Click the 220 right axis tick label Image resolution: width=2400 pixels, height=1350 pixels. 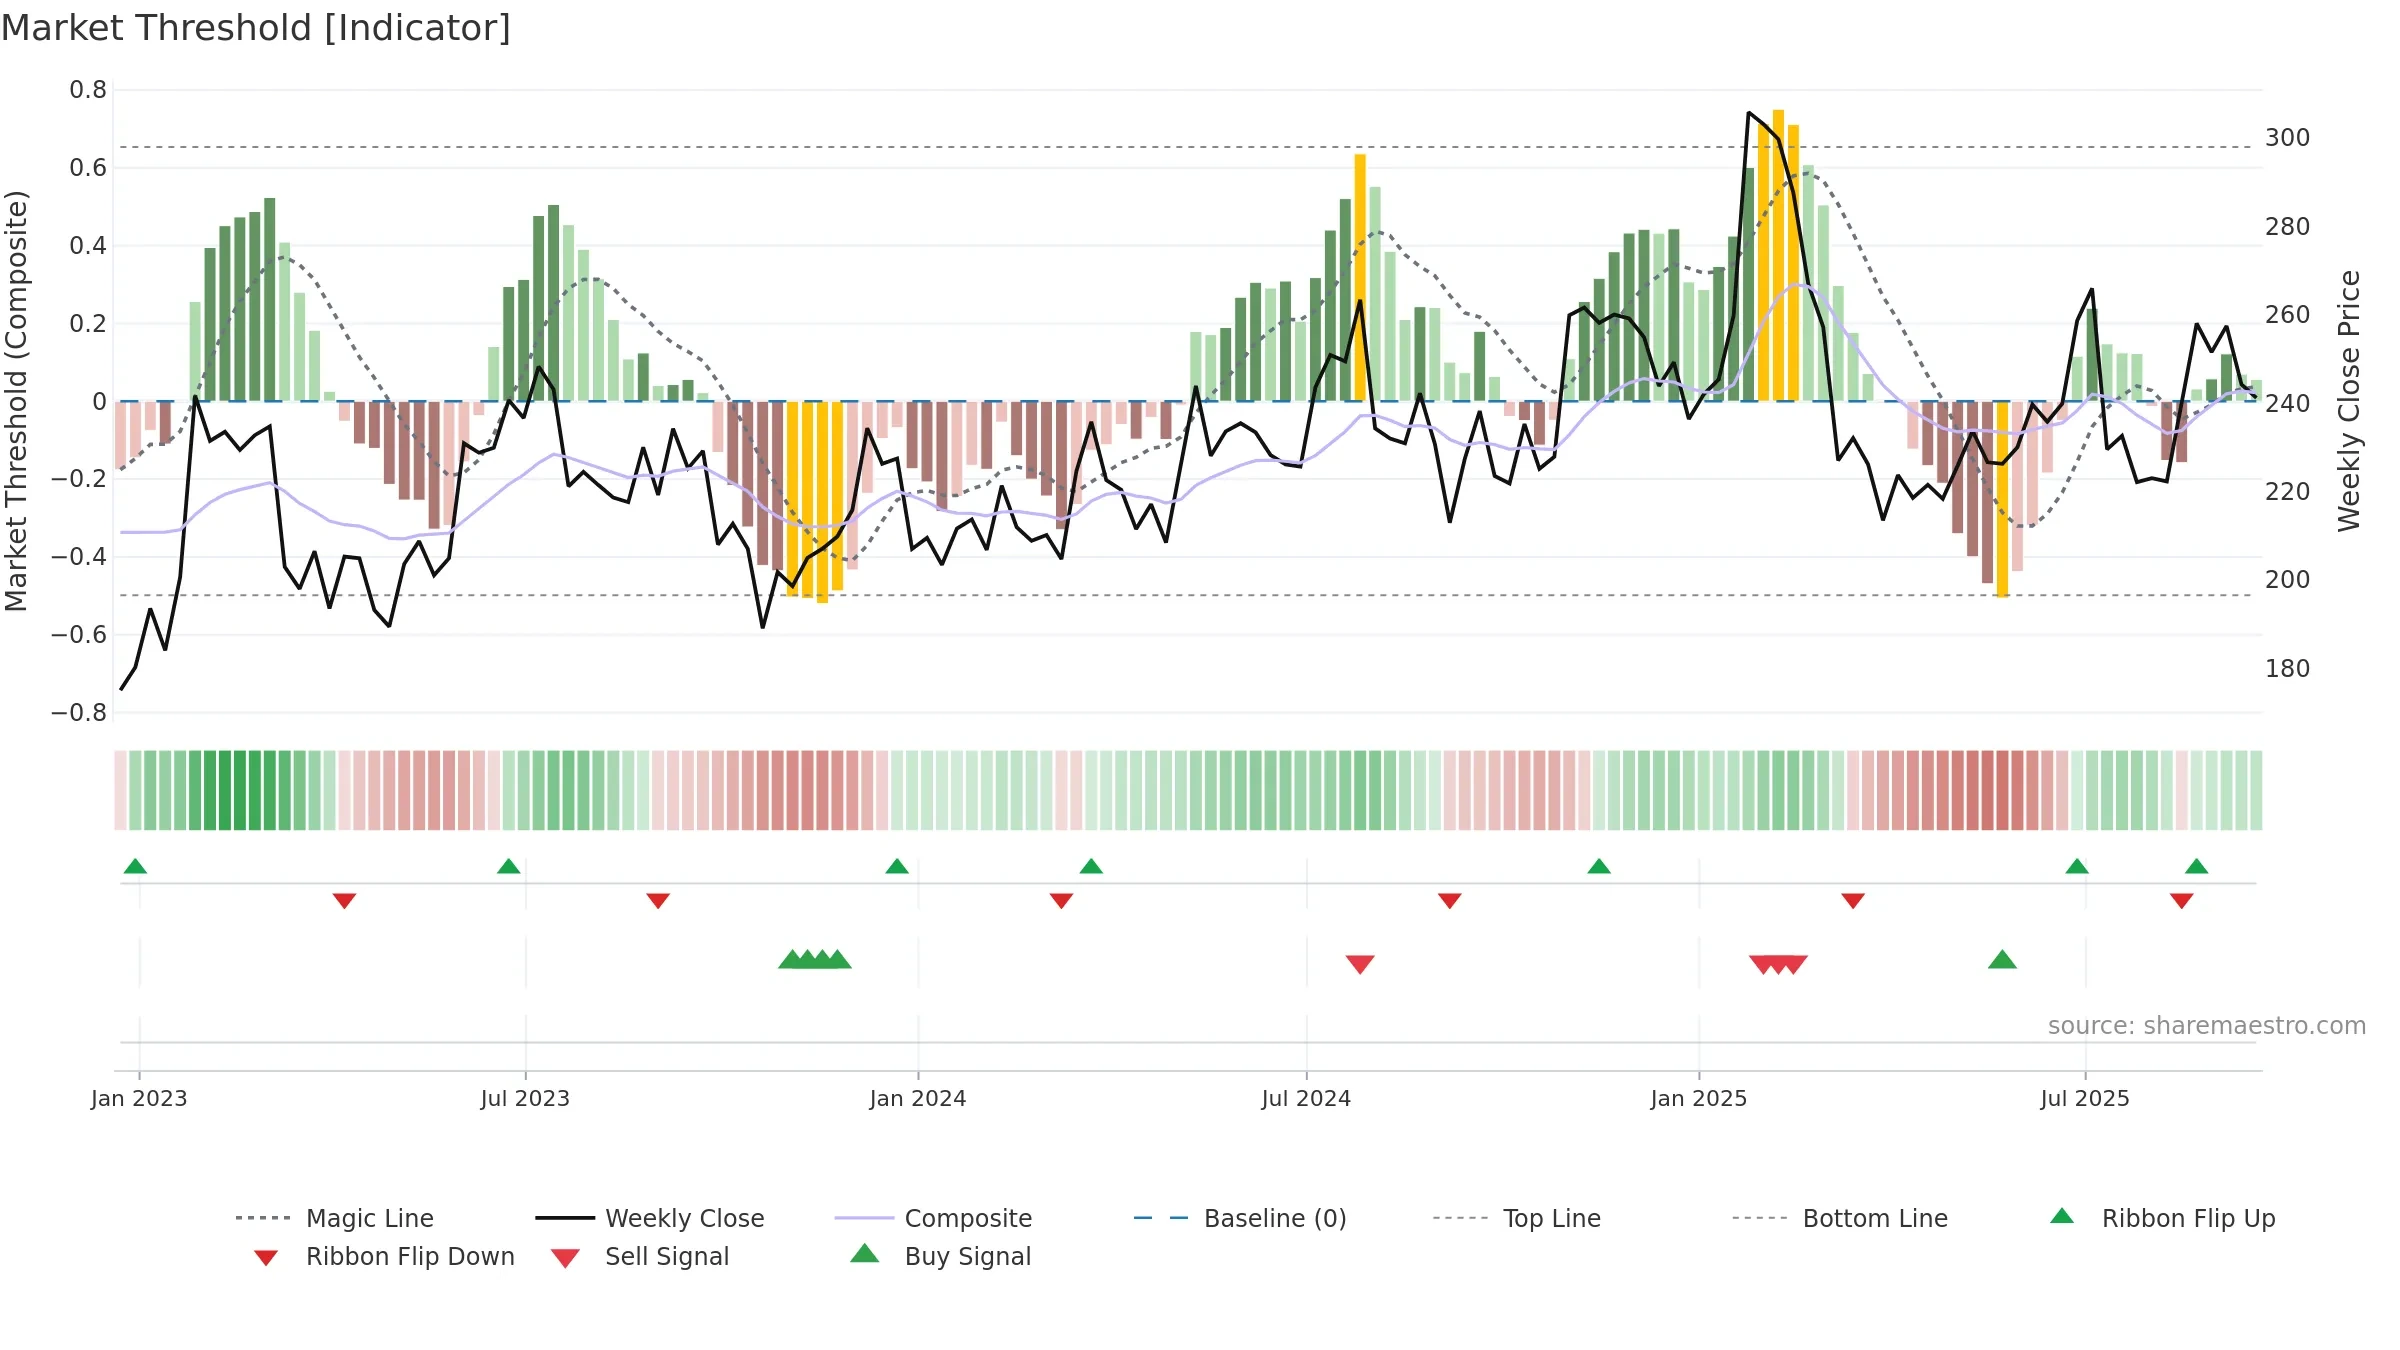[2288, 492]
